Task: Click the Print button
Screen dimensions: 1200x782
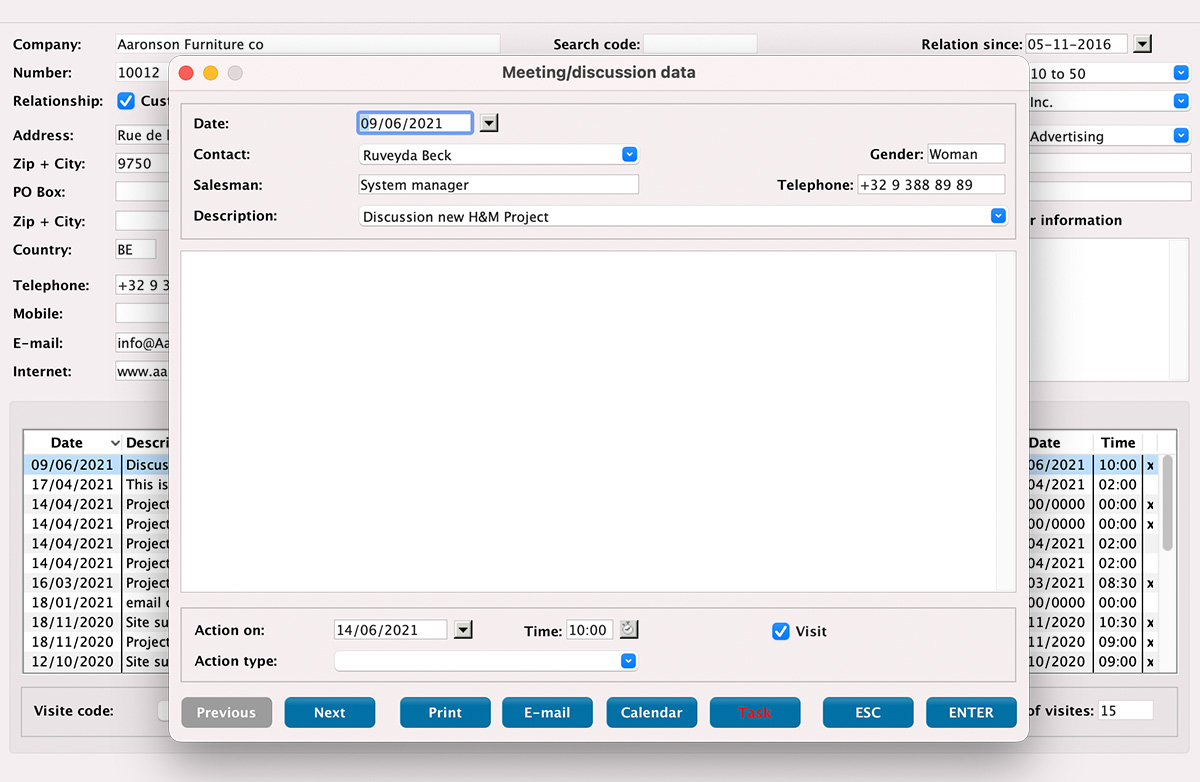Action: 445,712
